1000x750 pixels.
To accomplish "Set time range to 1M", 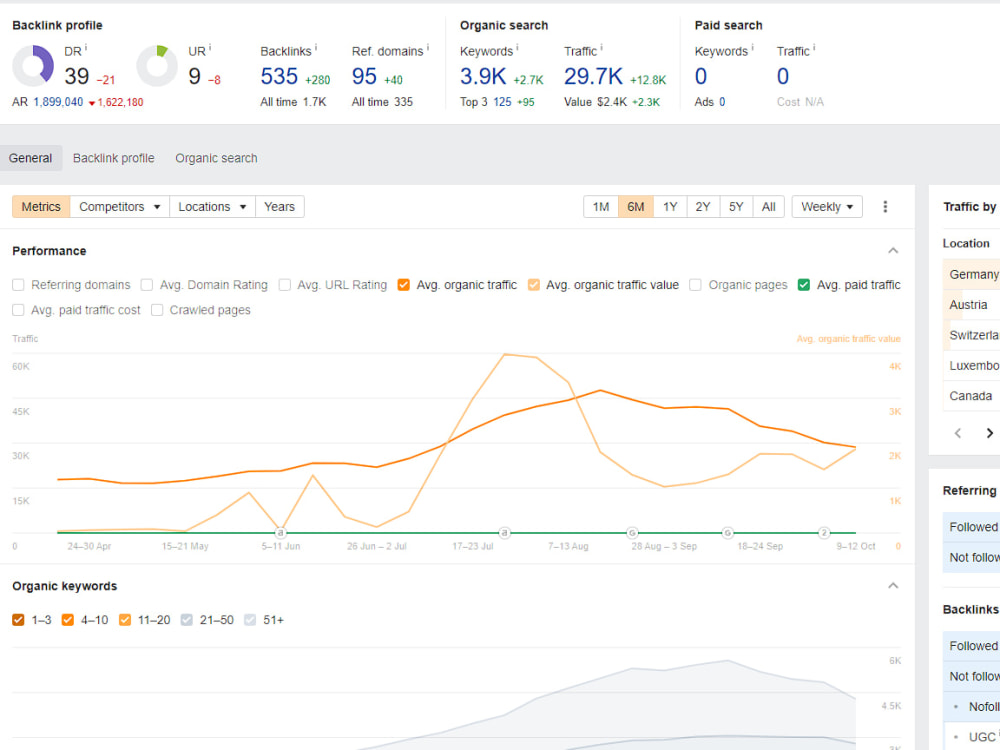I will pyautogui.click(x=601, y=207).
